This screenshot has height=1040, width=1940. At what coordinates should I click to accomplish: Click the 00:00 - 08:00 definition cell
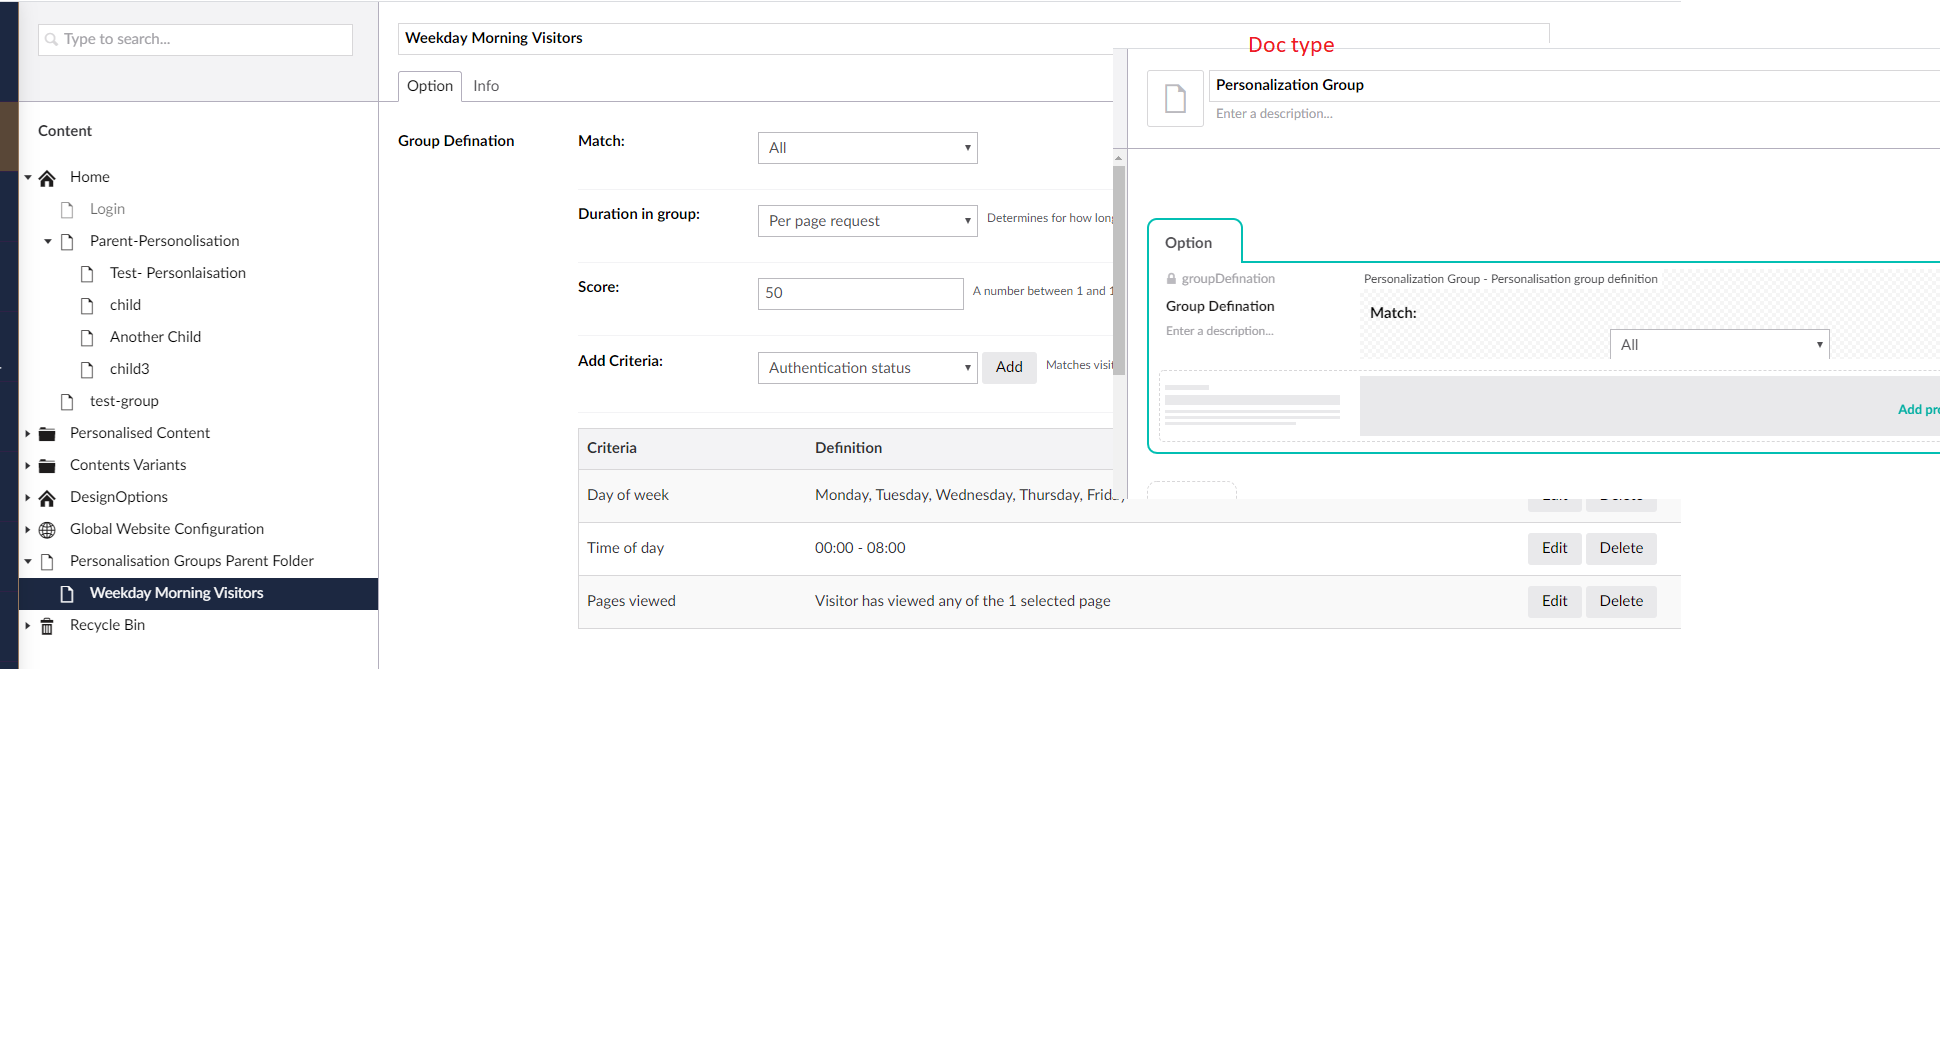(860, 548)
